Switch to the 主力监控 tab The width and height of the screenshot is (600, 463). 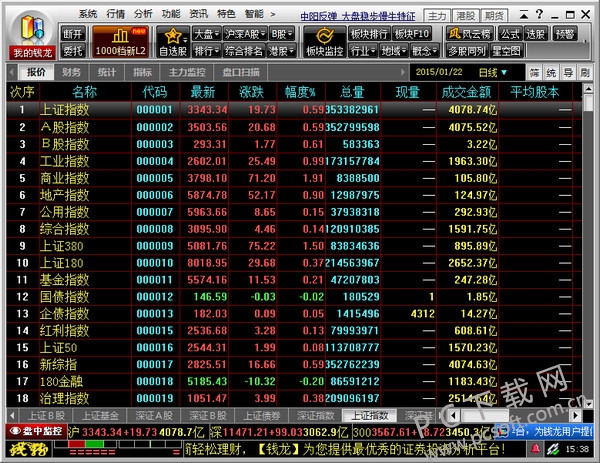click(x=187, y=72)
